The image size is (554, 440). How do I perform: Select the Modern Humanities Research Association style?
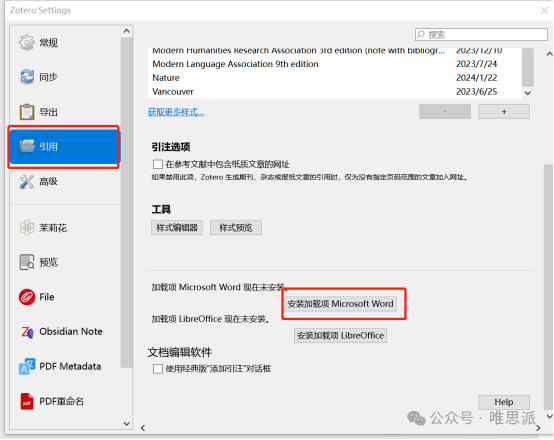tap(334, 52)
